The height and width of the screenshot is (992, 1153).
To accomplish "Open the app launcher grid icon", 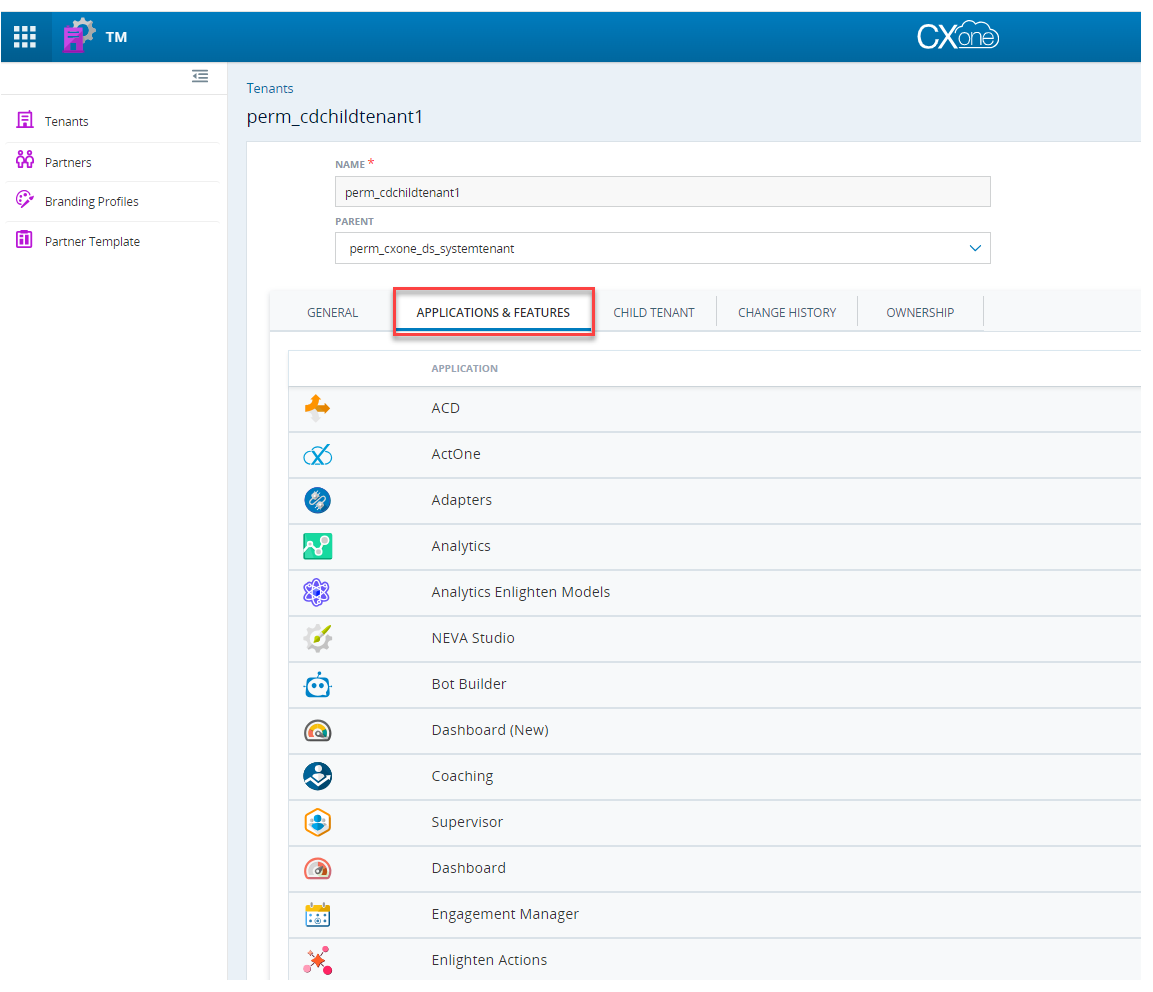I will point(25,37).
